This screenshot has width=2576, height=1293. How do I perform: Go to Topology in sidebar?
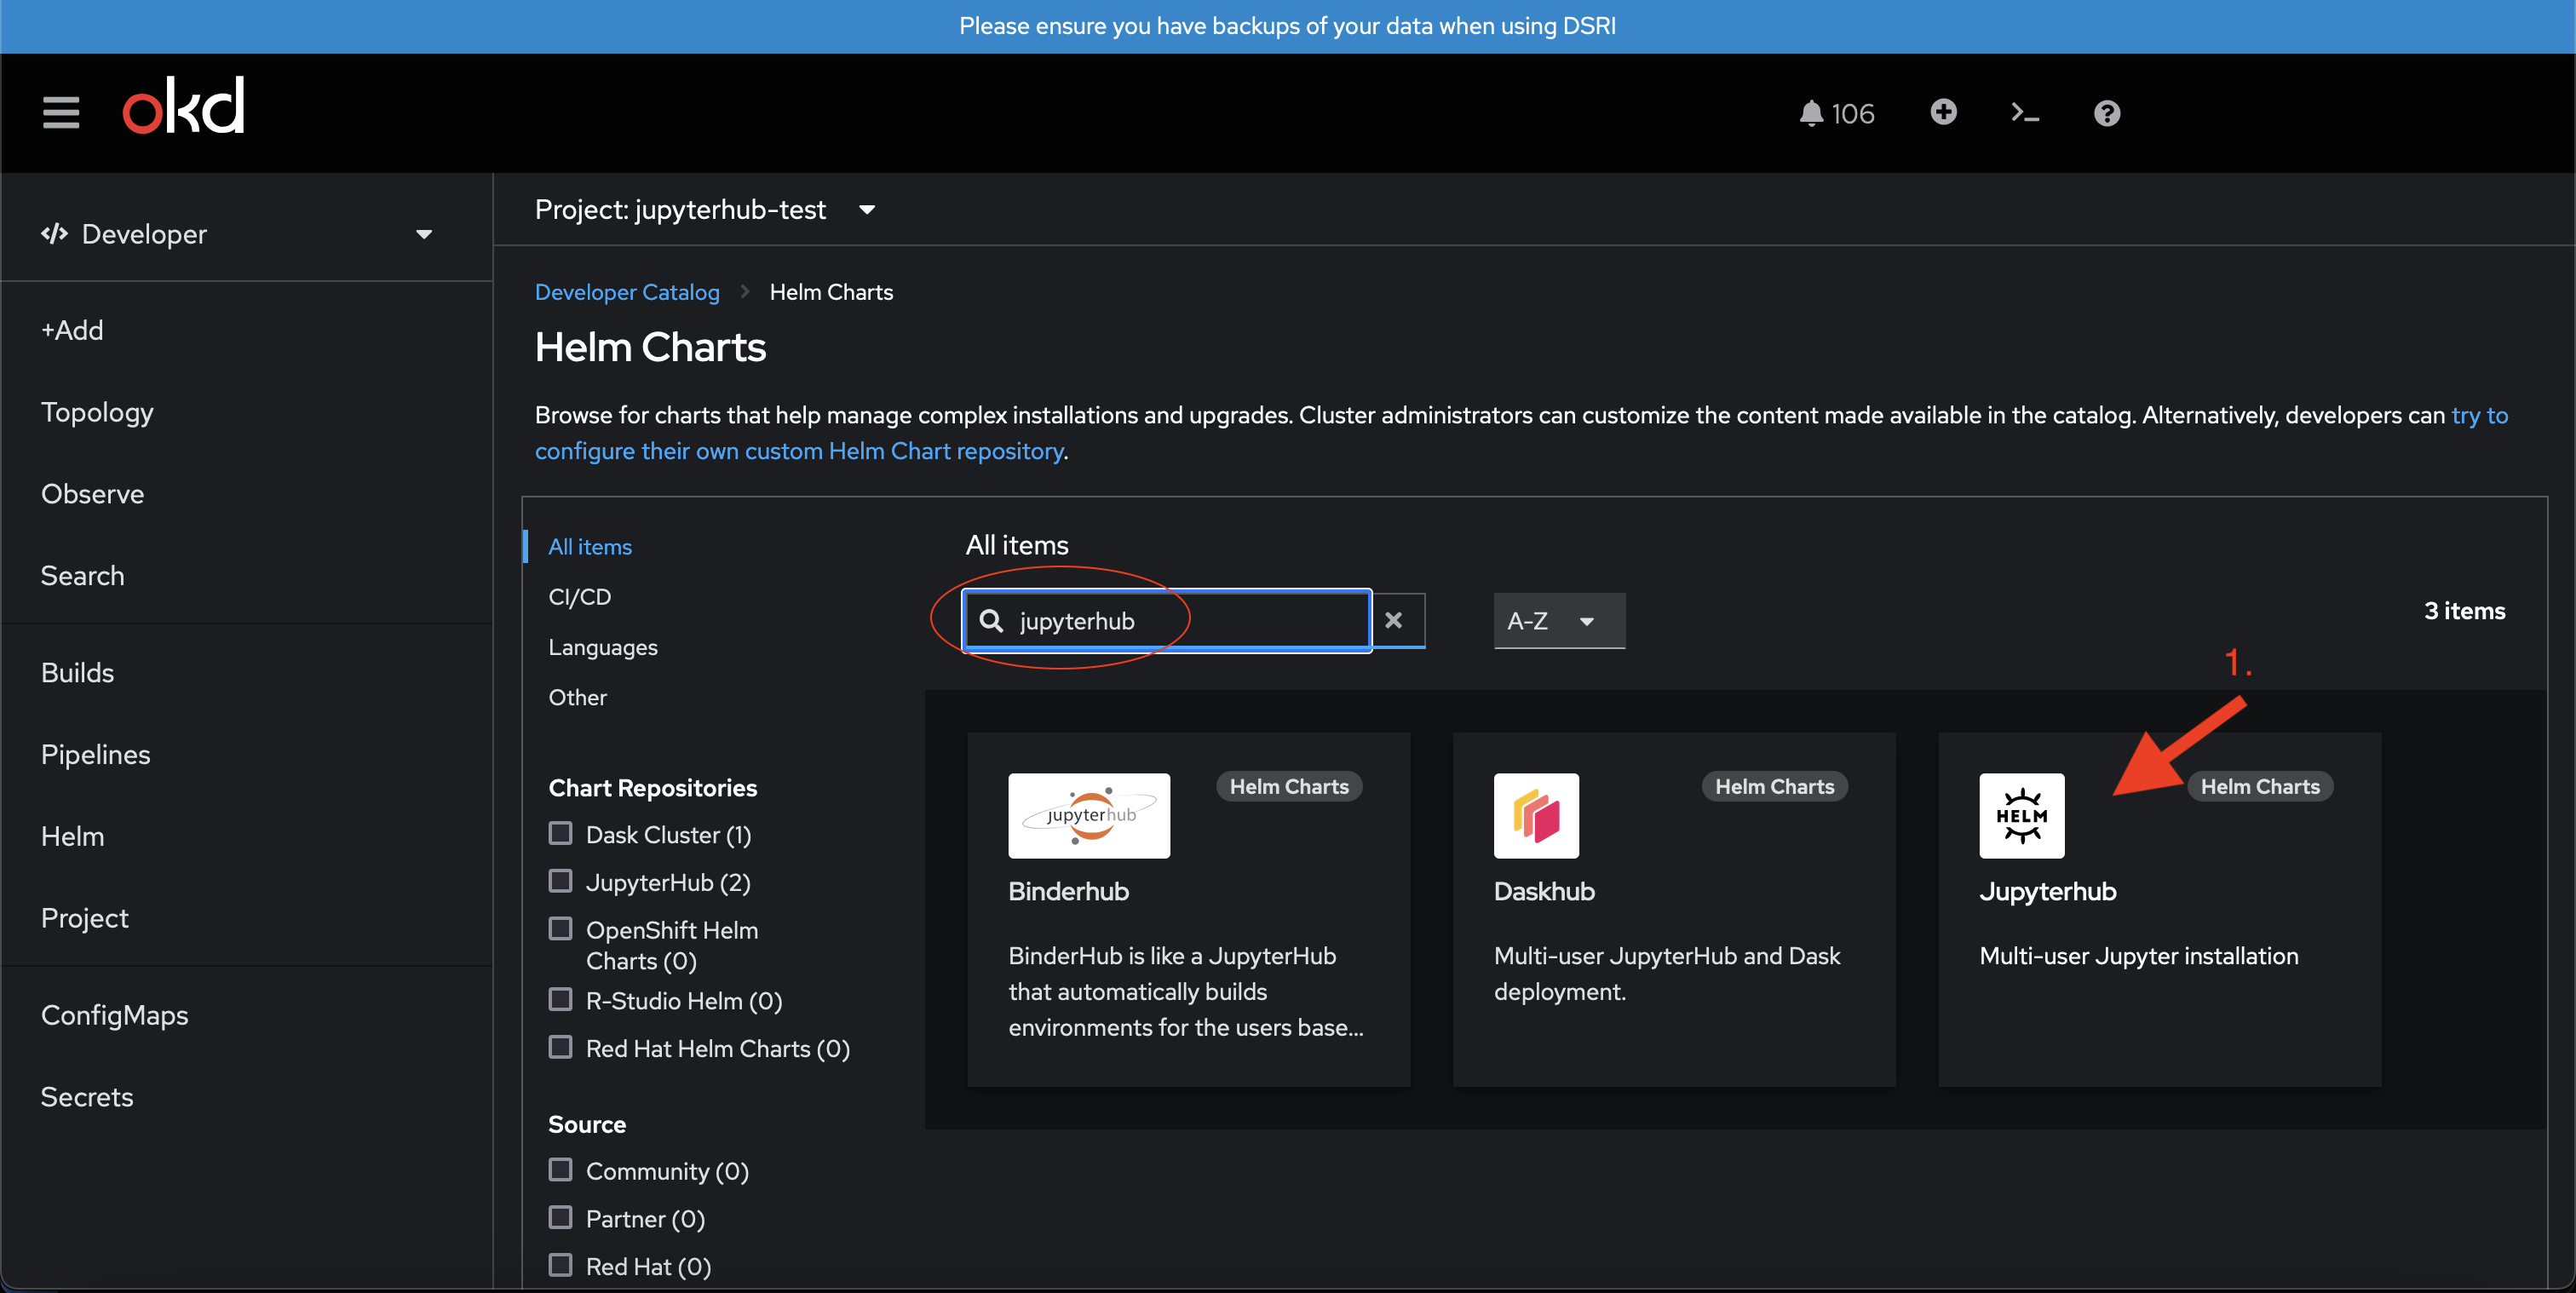click(x=97, y=412)
